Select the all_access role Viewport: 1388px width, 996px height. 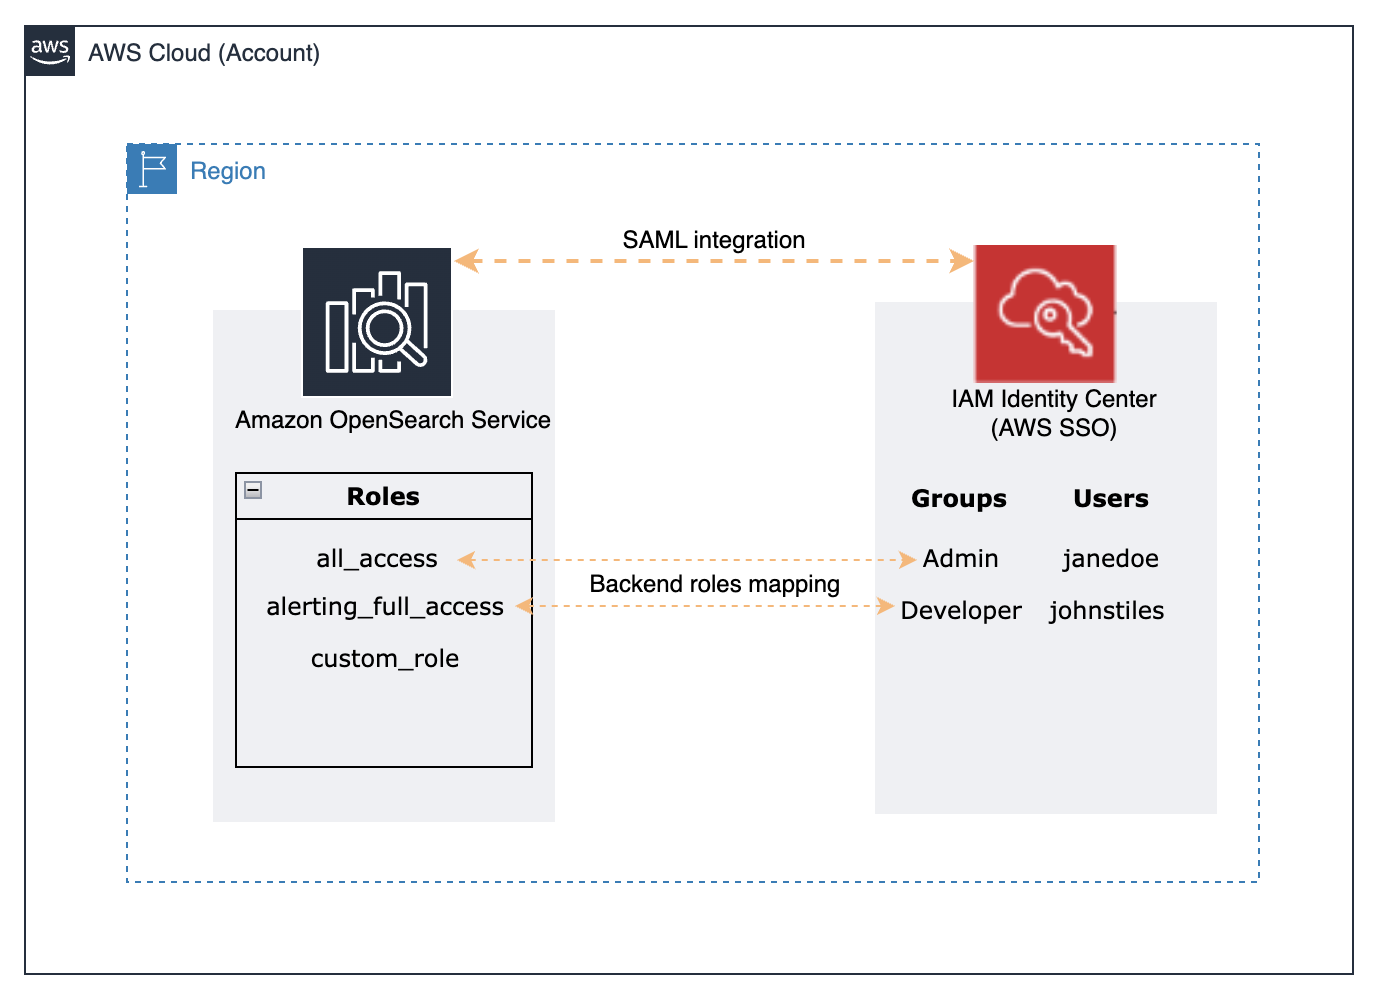(377, 559)
